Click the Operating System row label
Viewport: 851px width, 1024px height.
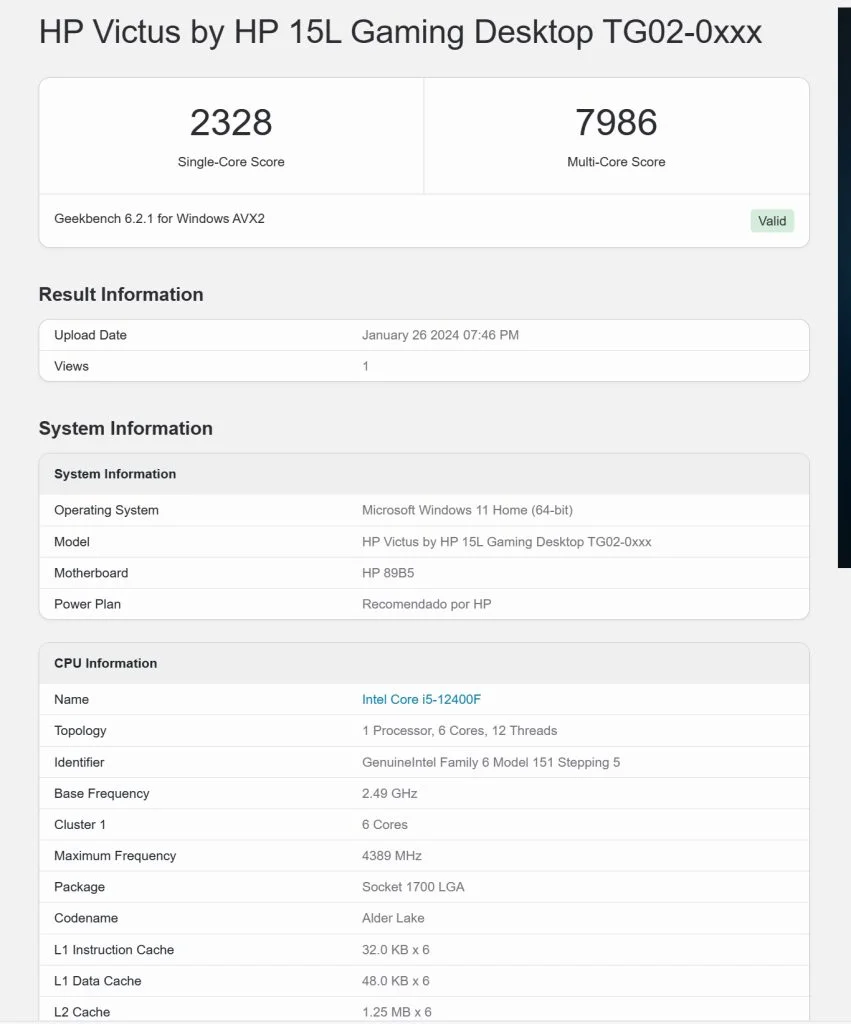(x=106, y=510)
